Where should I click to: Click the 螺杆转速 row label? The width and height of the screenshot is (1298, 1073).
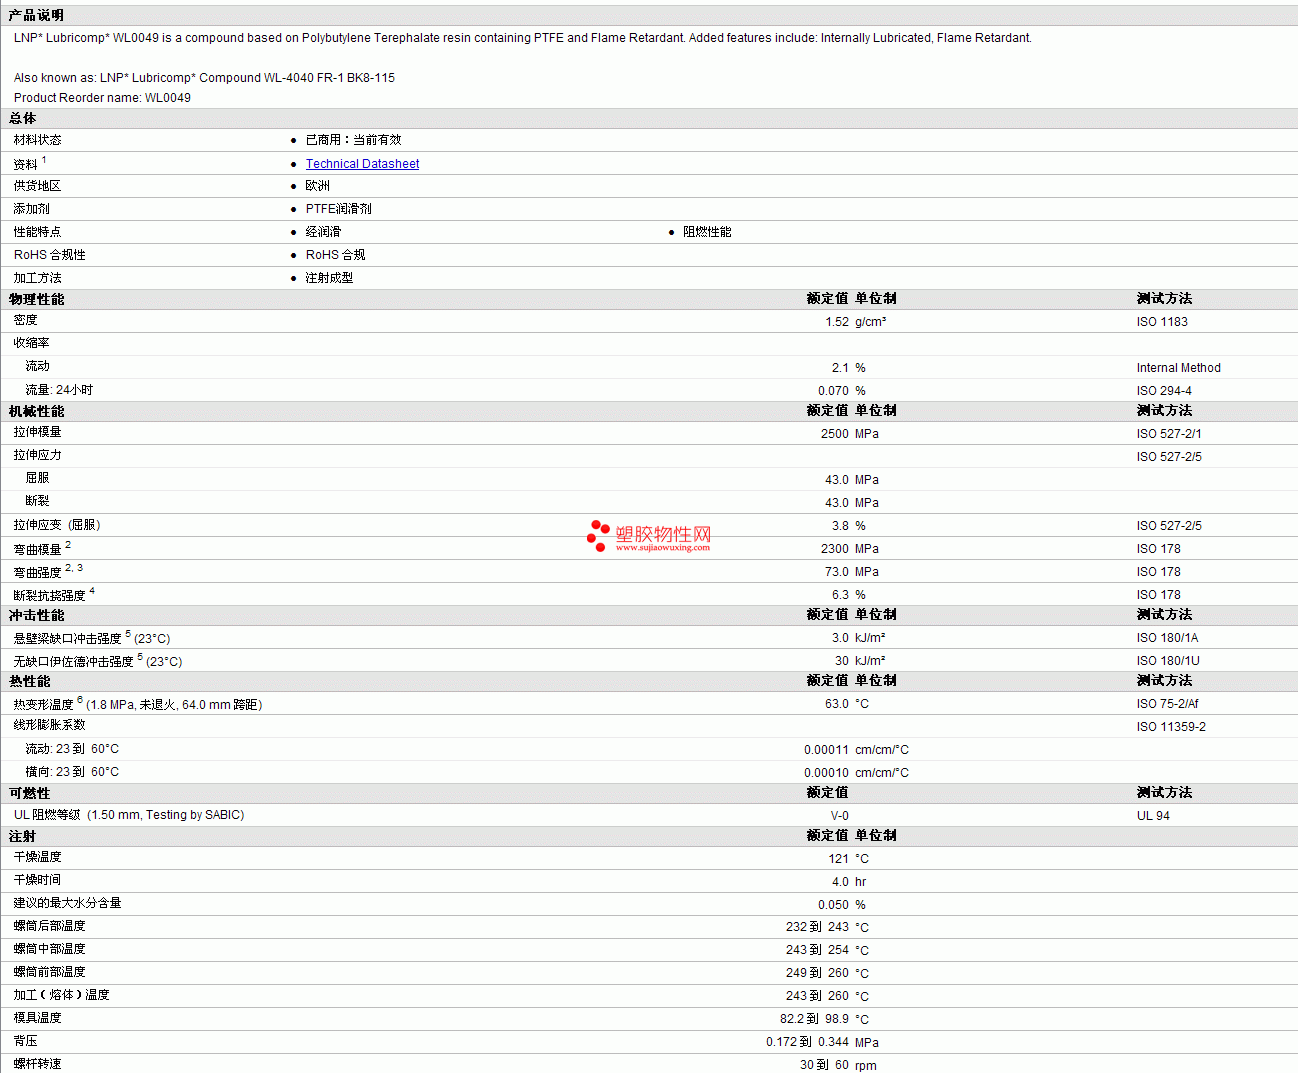click(38, 1064)
